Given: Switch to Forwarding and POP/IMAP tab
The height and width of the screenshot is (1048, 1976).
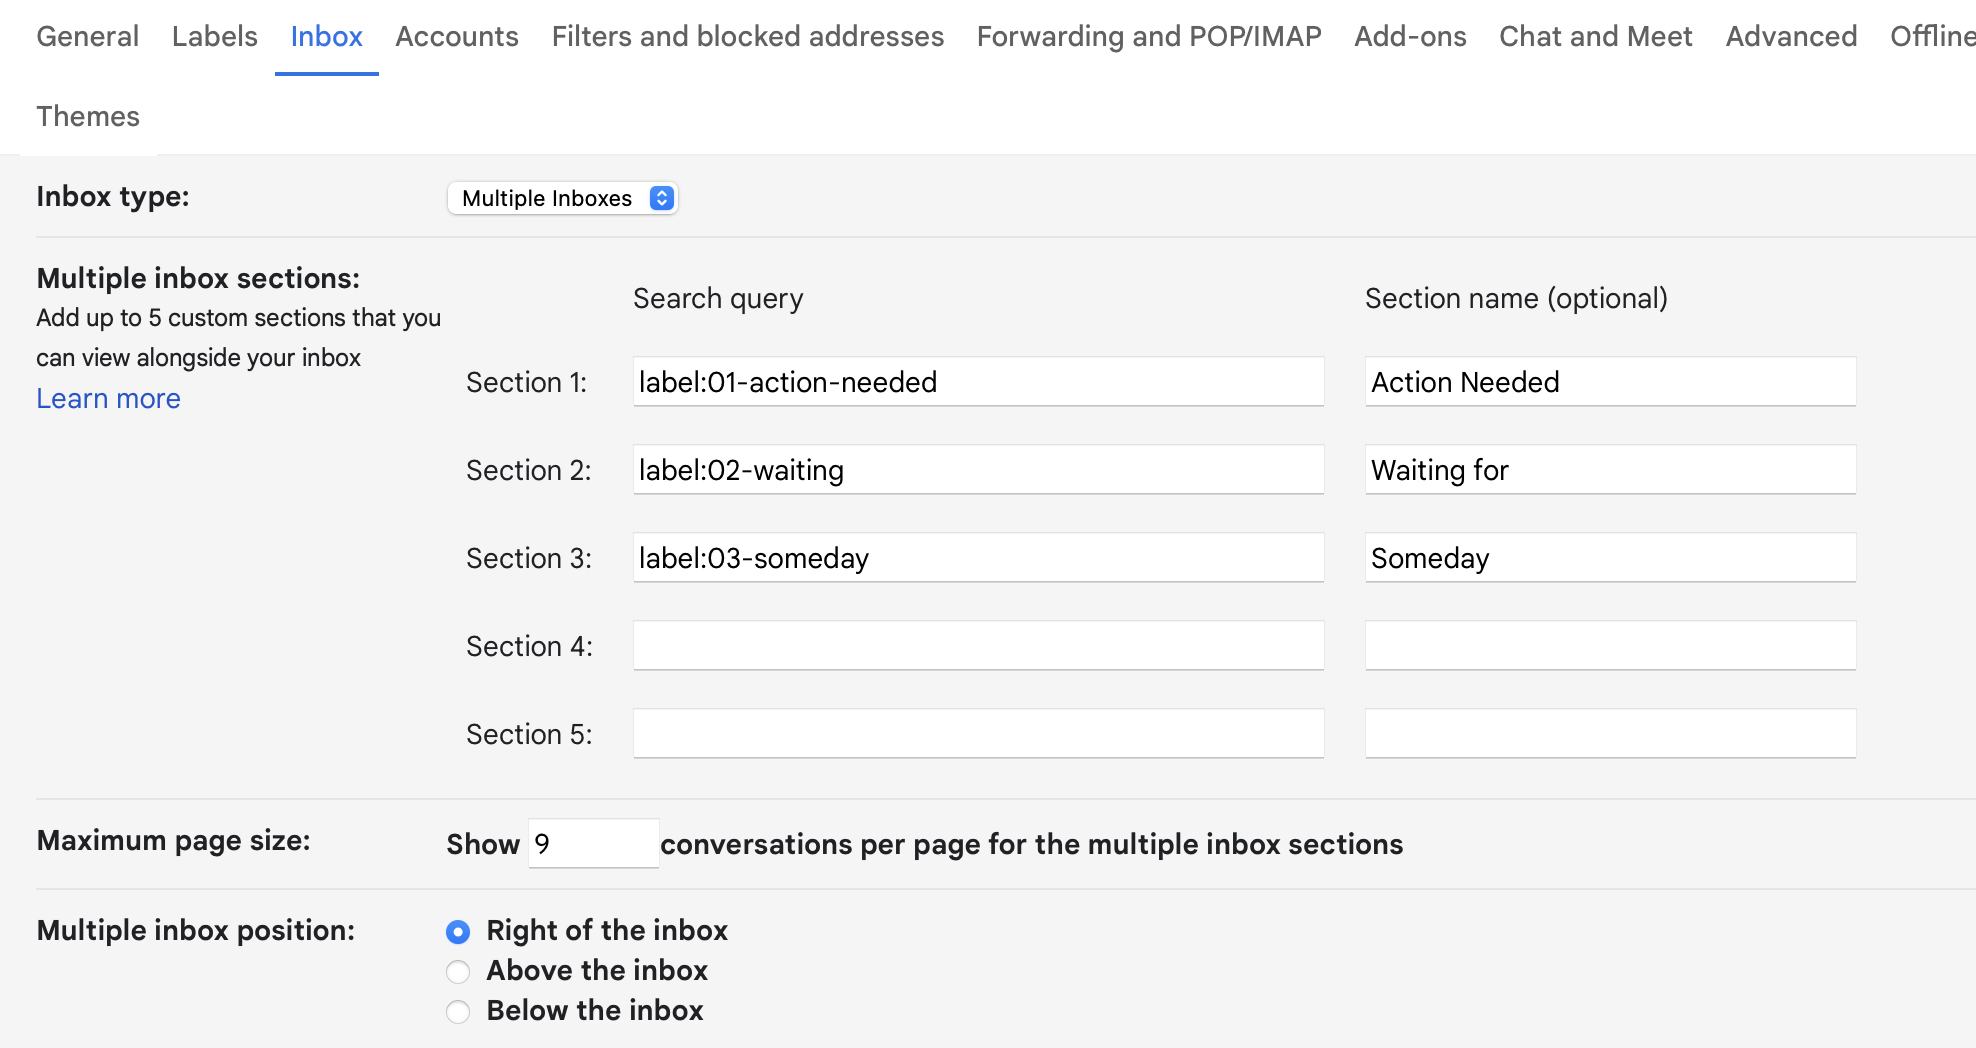Looking at the screenshot, I should coord(1149,36).
